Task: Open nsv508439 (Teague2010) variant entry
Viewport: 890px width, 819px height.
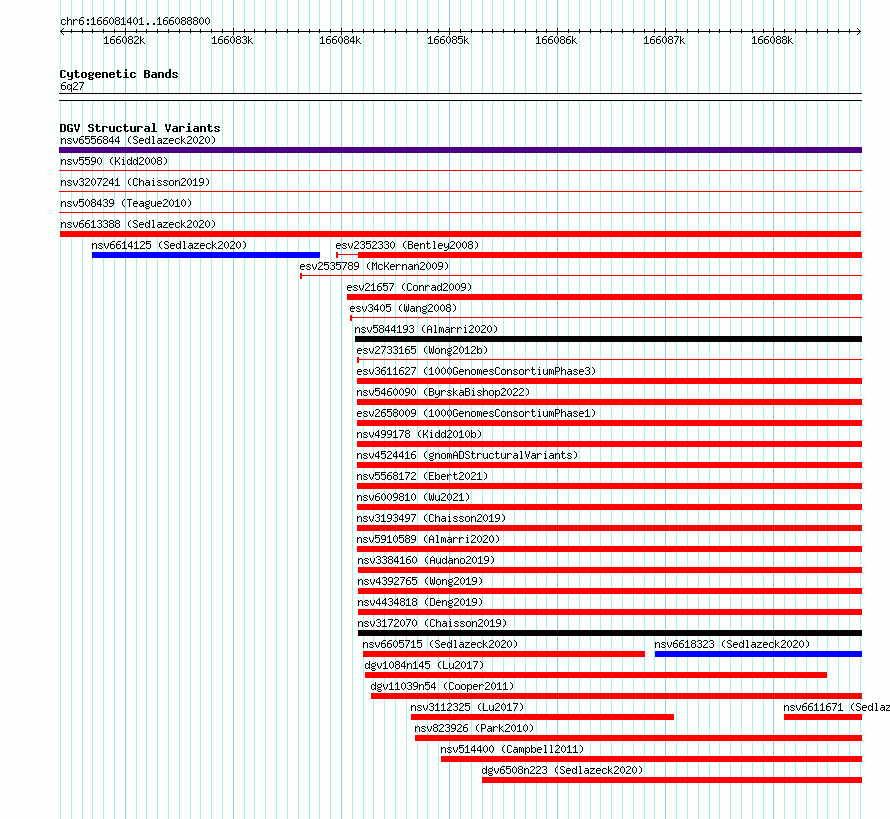Action: point(126,203)
